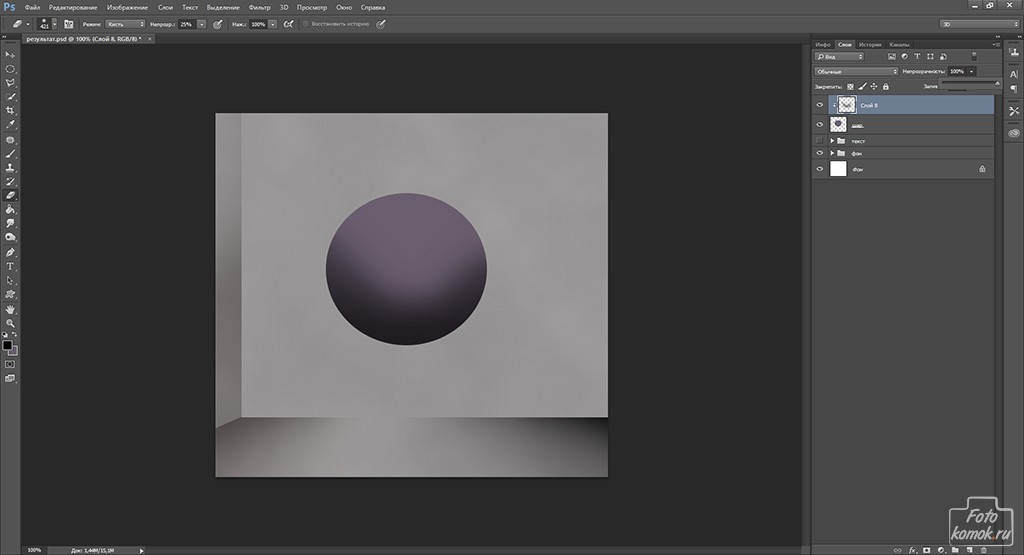
Task: Enable airbrush mode in options bar
Action: (x=288, y=24)
